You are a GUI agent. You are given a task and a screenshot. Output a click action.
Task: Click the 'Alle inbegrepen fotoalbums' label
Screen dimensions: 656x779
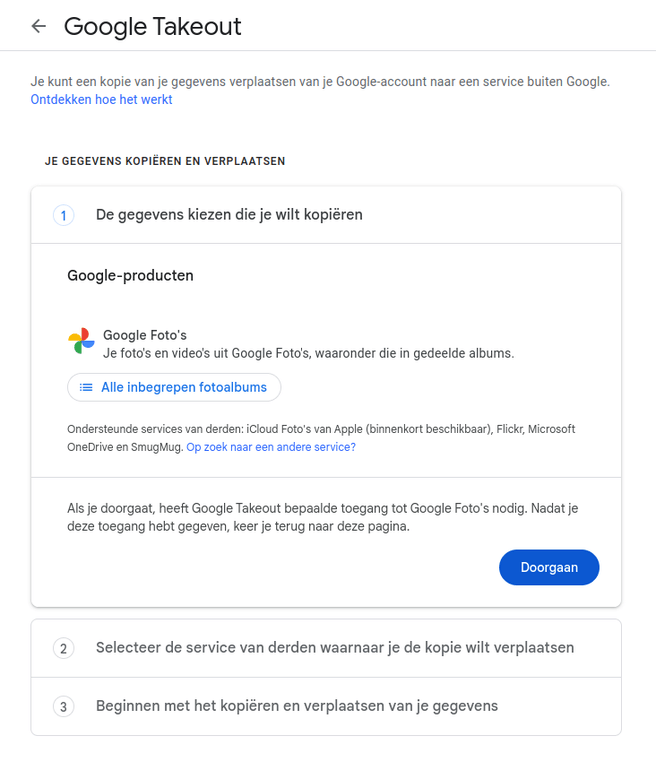(184, 387)
